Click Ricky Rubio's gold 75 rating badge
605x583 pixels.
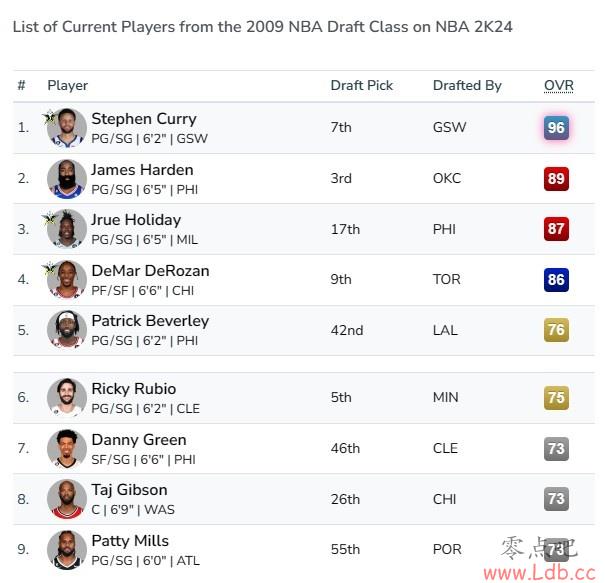(x=556, y=397)
